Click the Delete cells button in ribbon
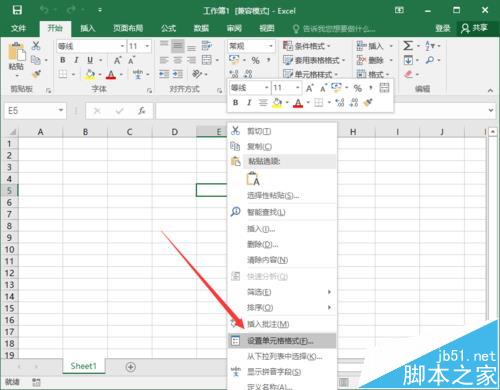 [x=374, y=60]
